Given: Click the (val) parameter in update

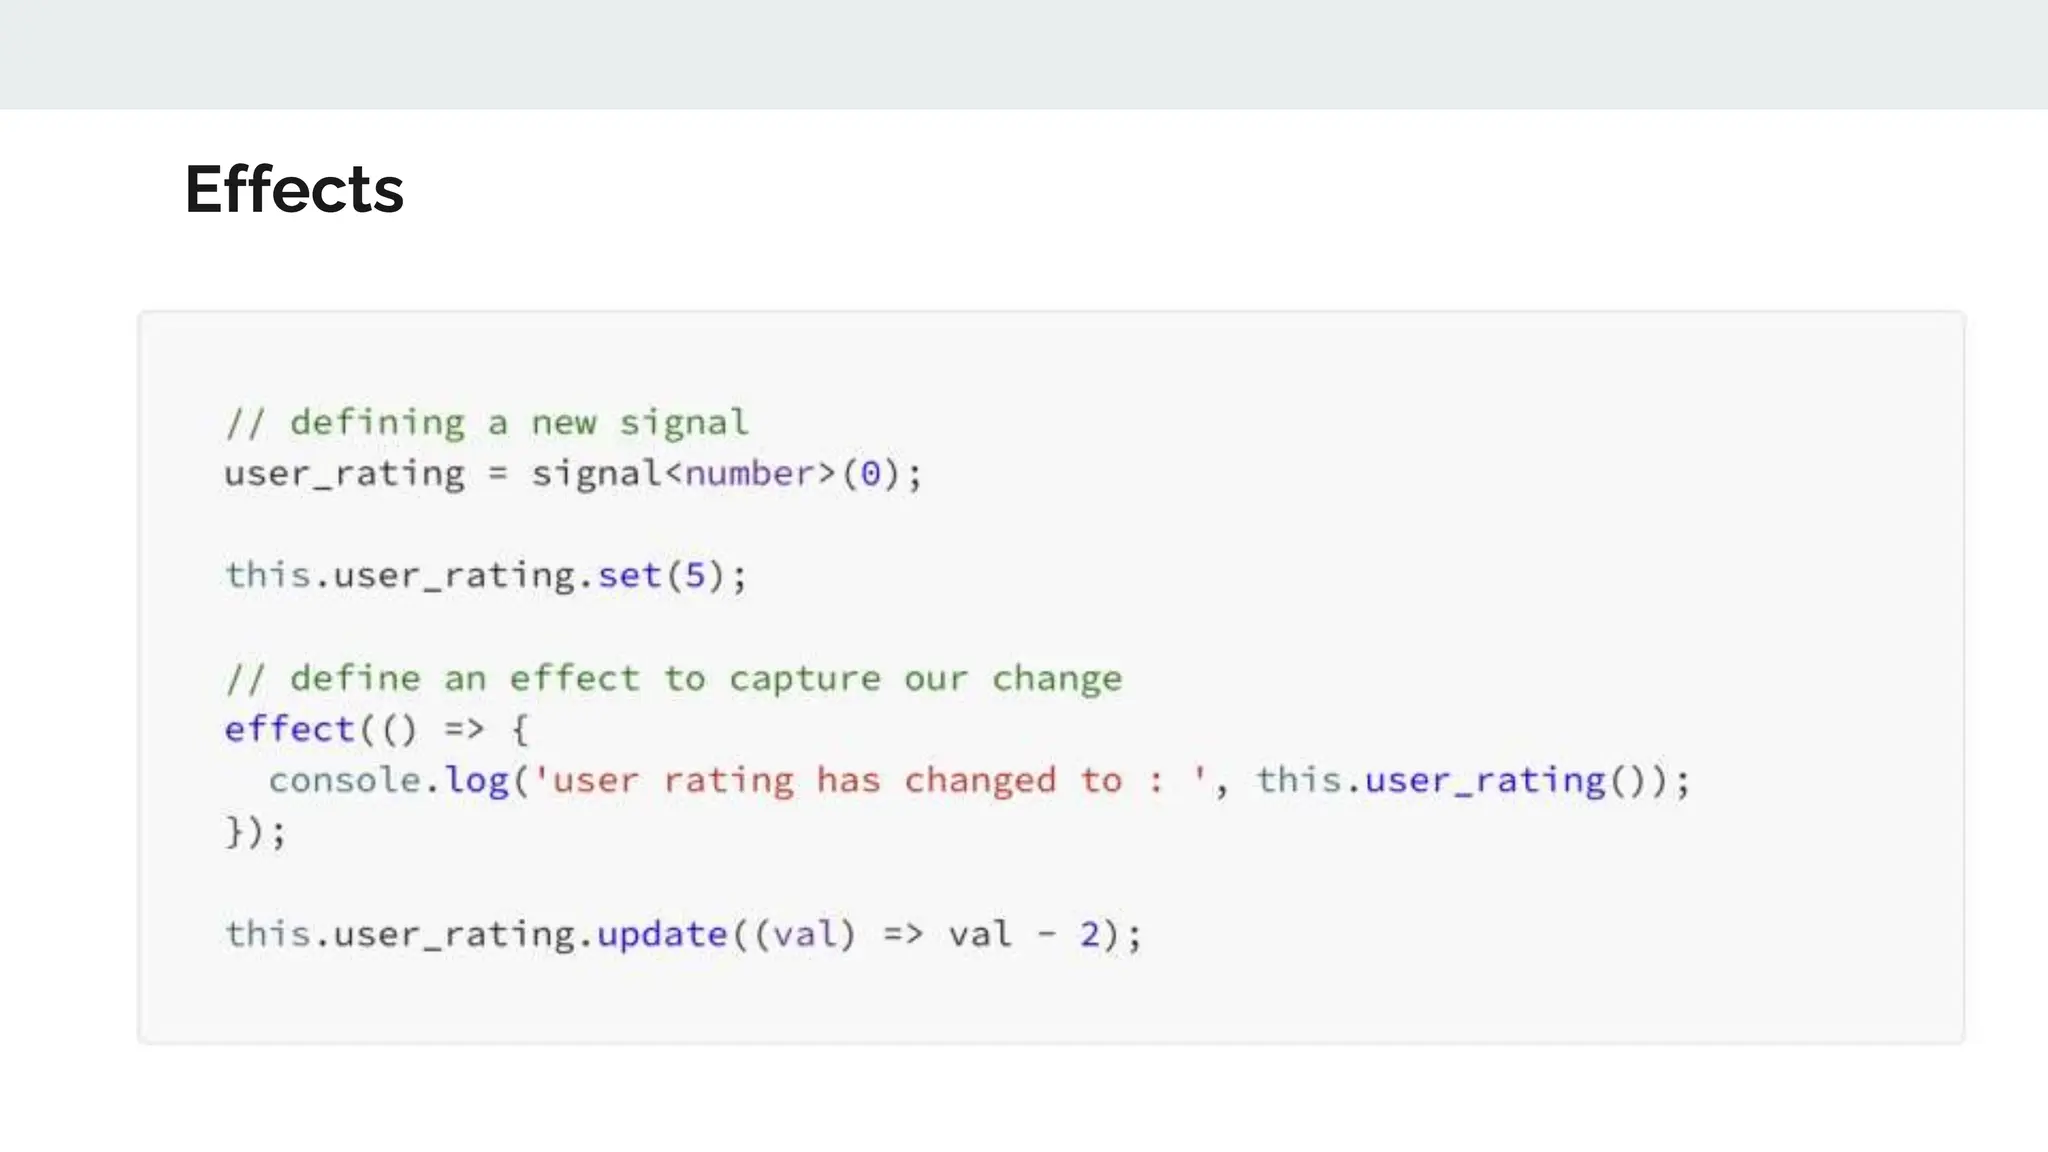Looking at the screenshot, I should (x=806, y=934).
